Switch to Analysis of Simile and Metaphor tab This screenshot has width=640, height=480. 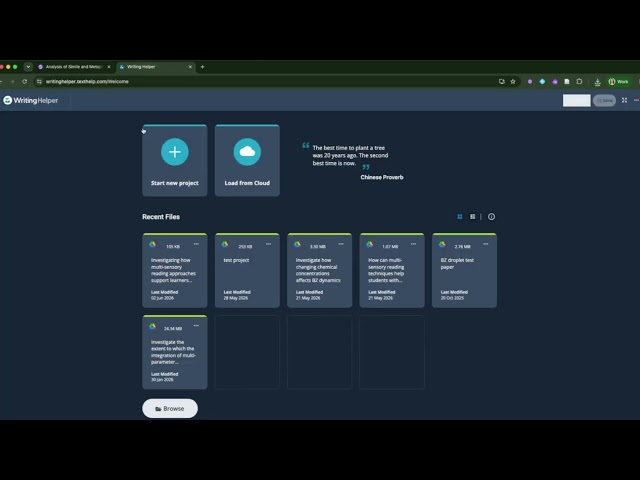(73, 67)
